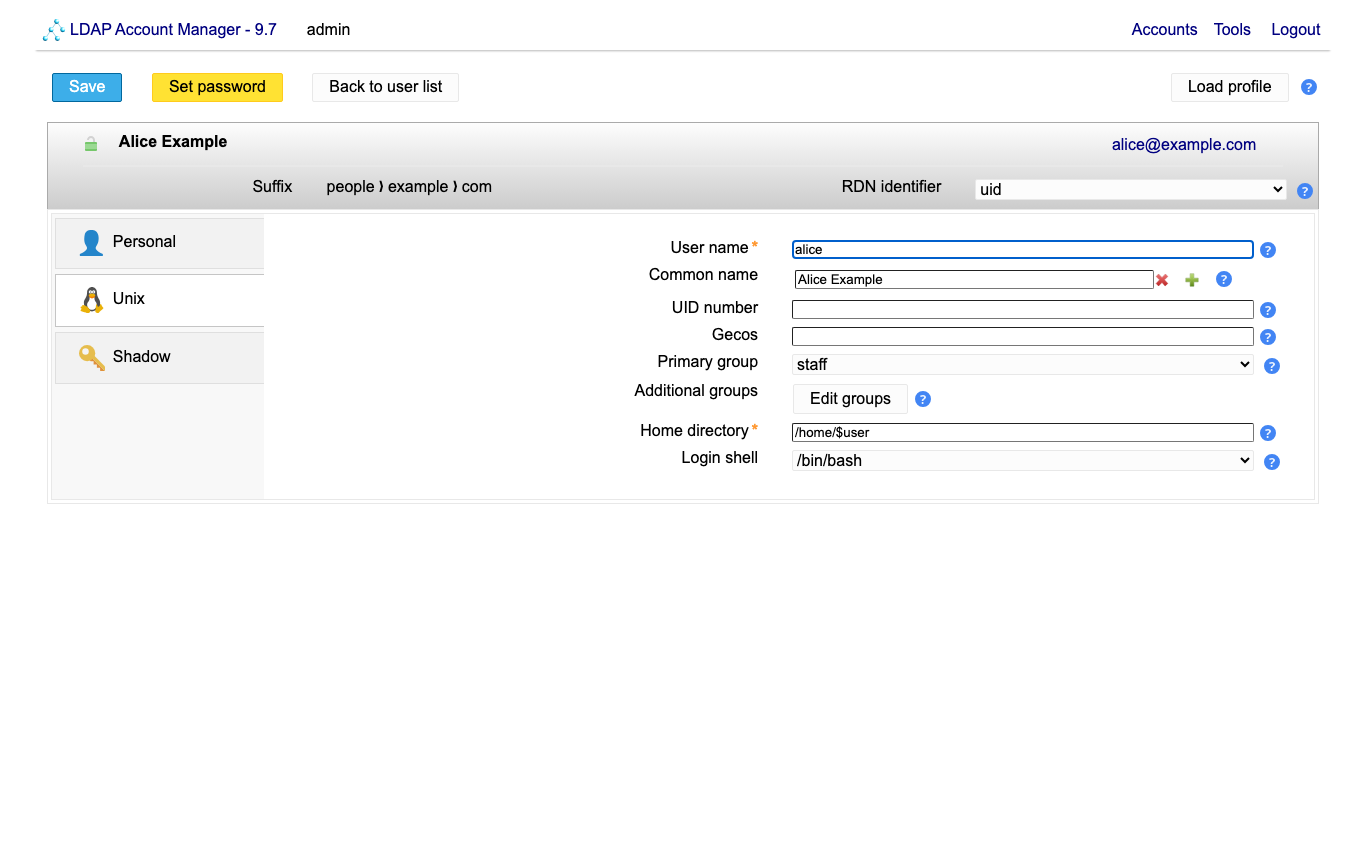Focus the User name input field
The image size is (1366, 860).
[1022, 250]
